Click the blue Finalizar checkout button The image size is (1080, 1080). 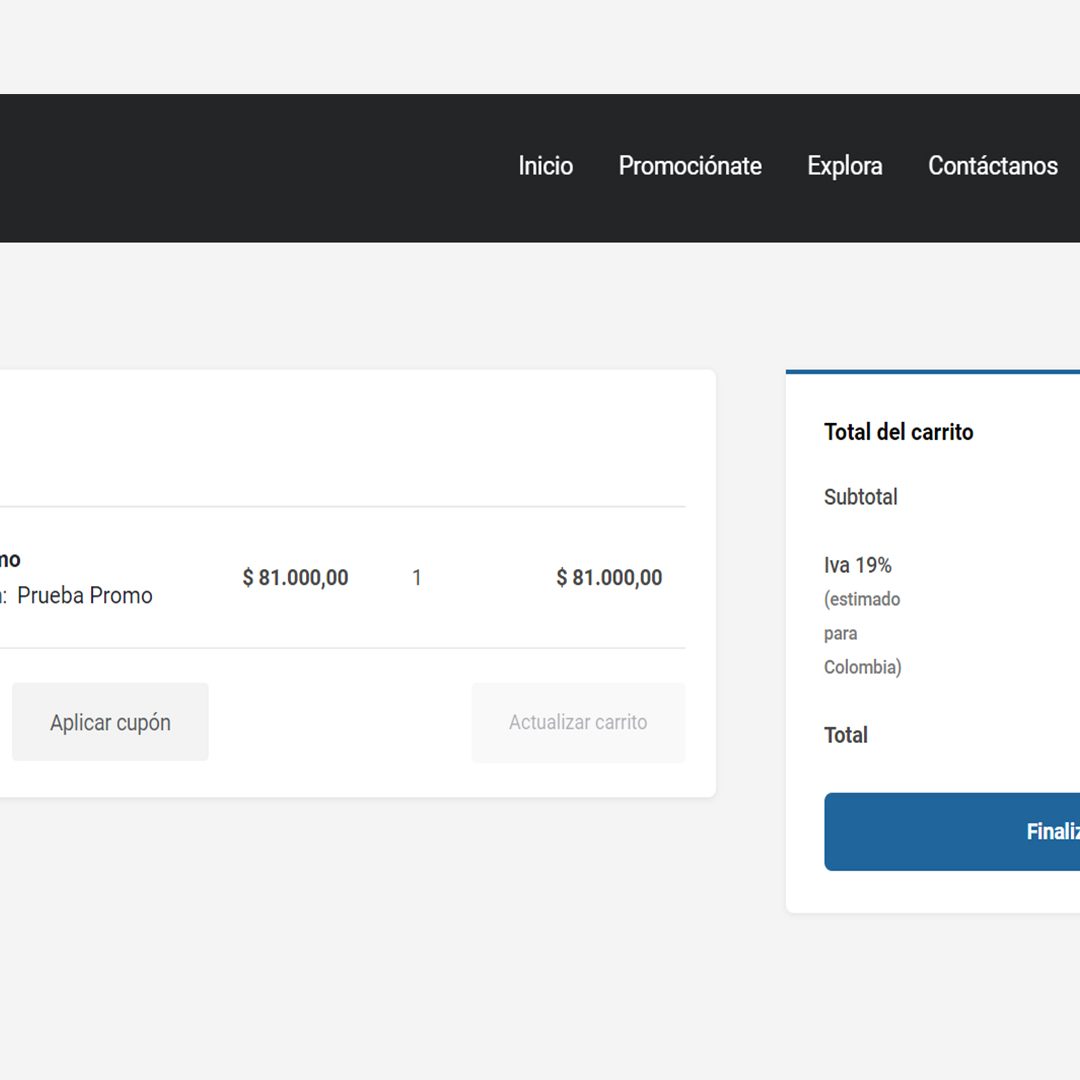click(952, 831)
